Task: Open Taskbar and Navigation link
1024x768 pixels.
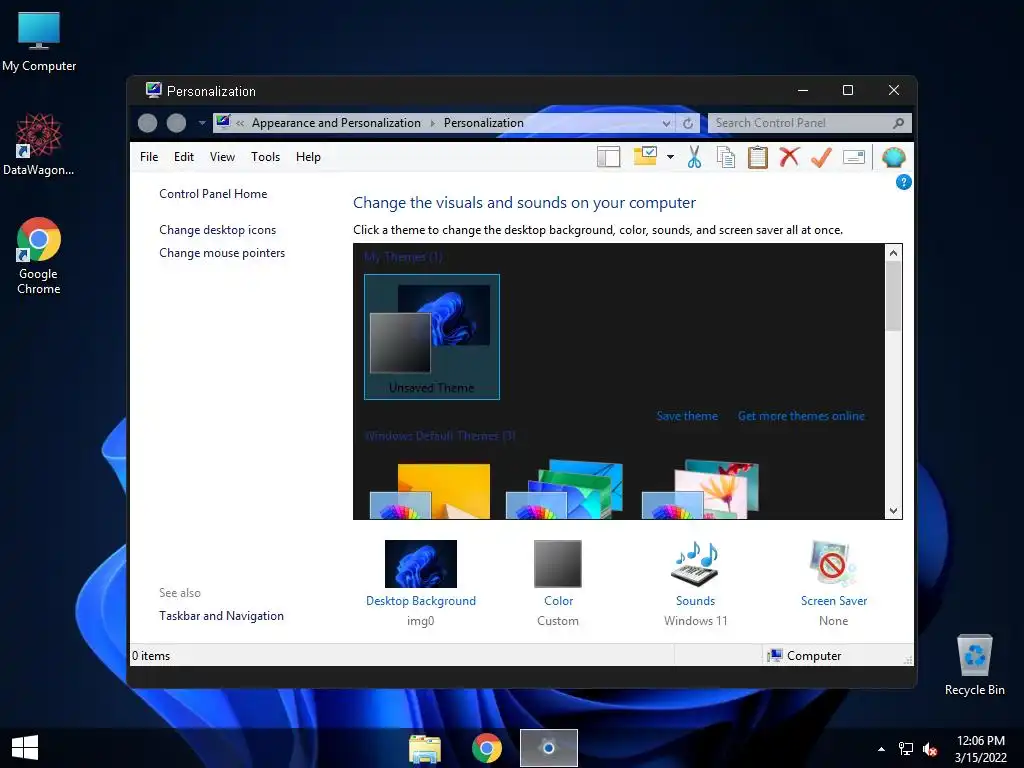Action: pyautogui.click(x=221, y=616)
